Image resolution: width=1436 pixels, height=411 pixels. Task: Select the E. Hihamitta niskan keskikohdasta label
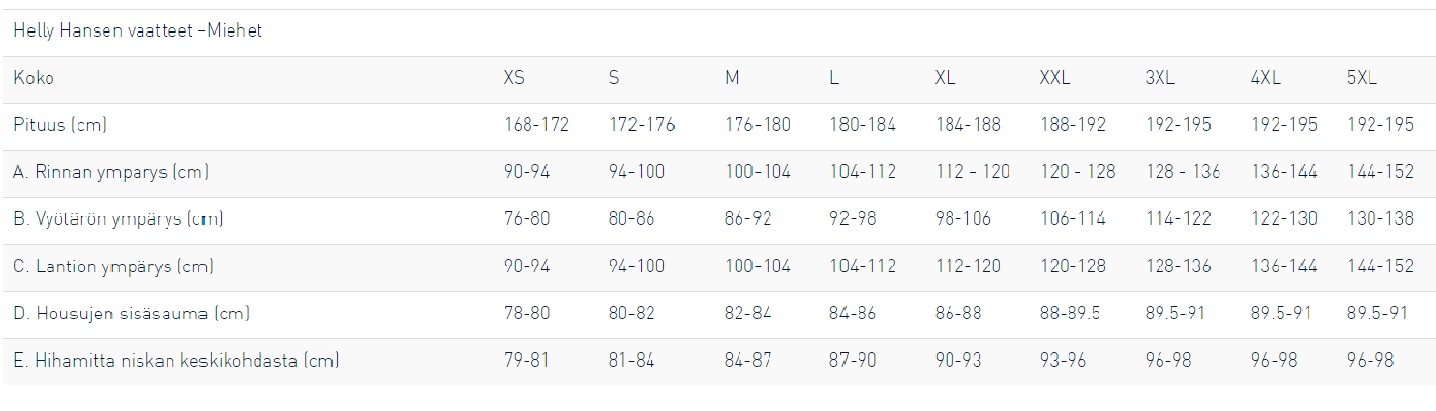176,360
